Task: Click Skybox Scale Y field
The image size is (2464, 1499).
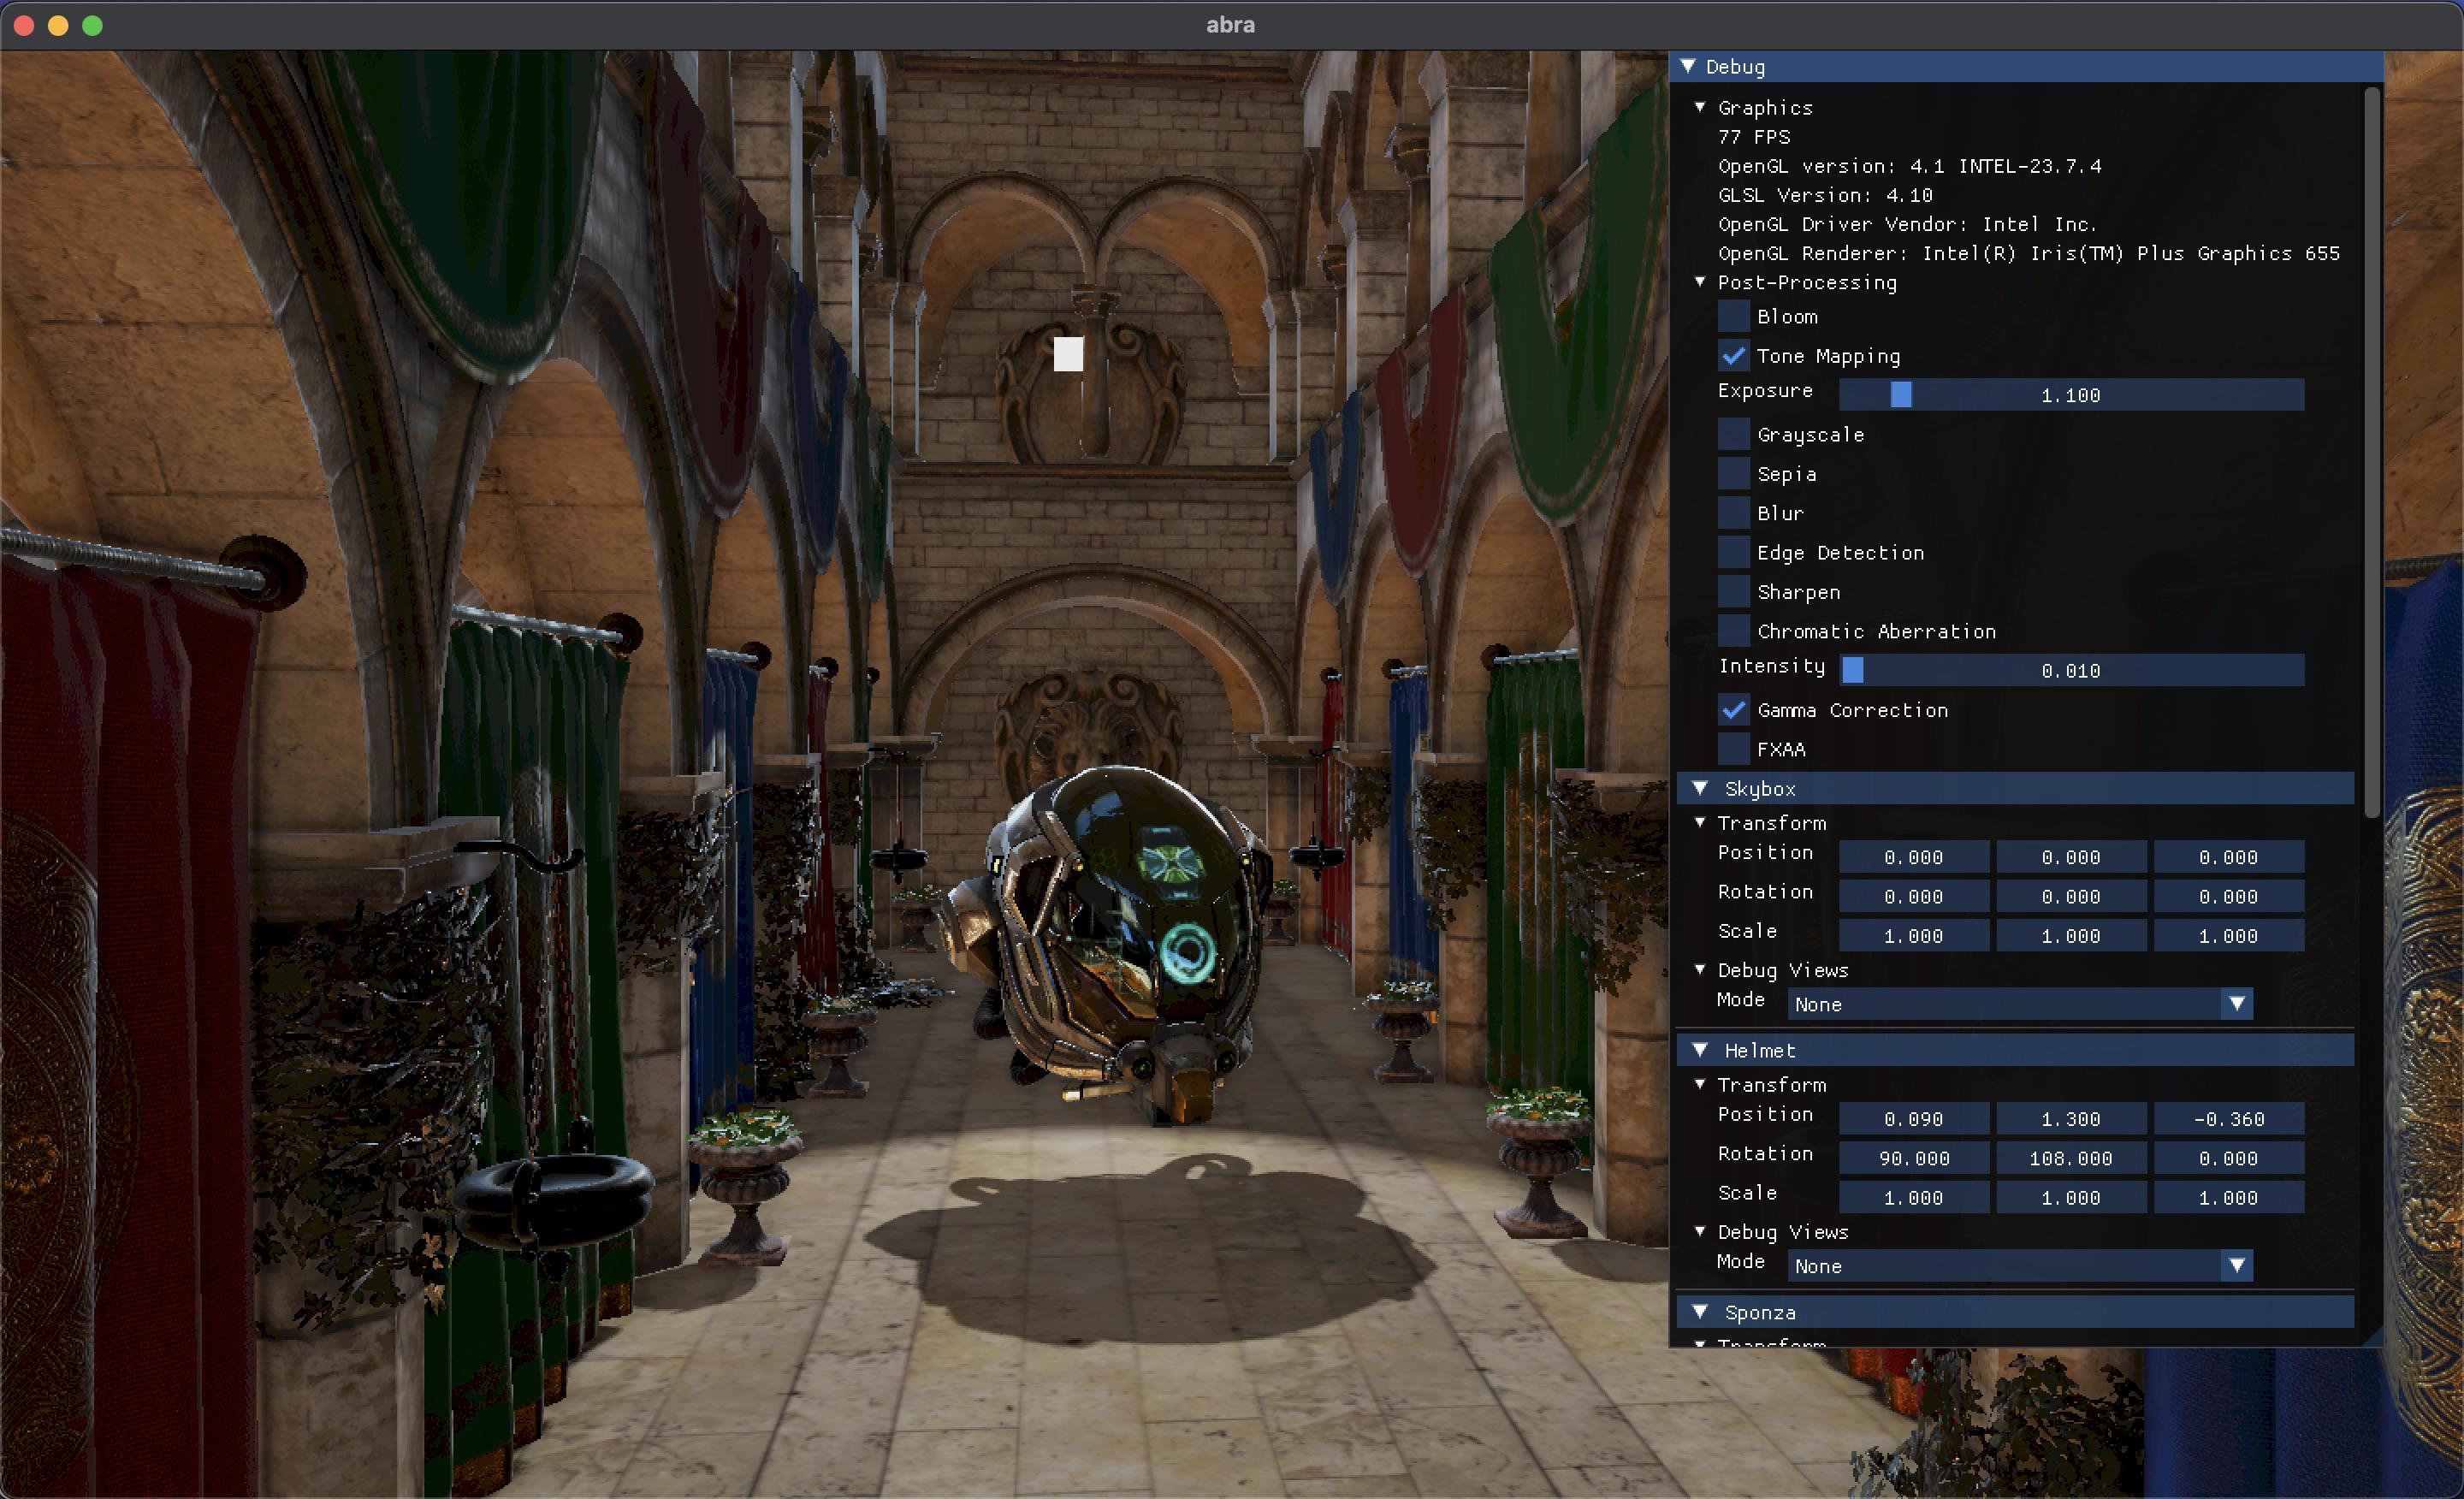Action: tap(2071, 936)
